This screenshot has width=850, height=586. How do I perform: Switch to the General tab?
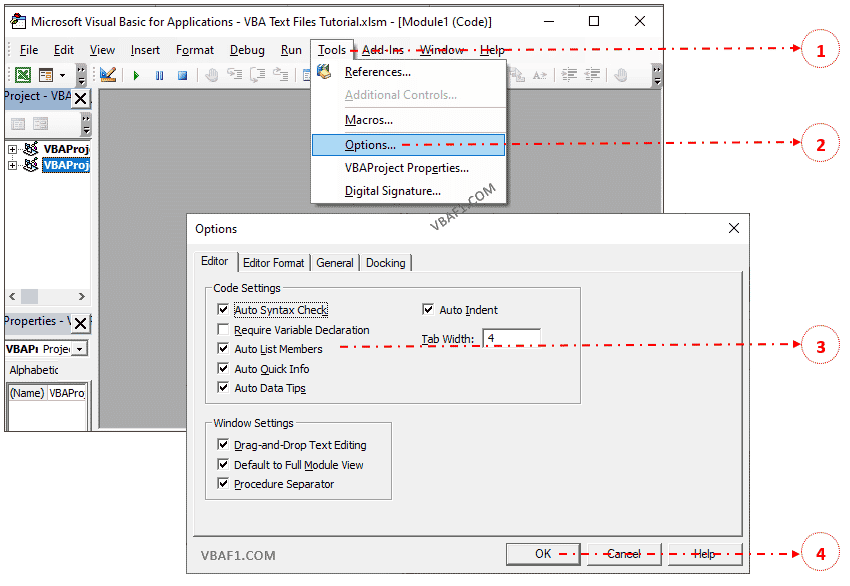(x=334, y=263)
